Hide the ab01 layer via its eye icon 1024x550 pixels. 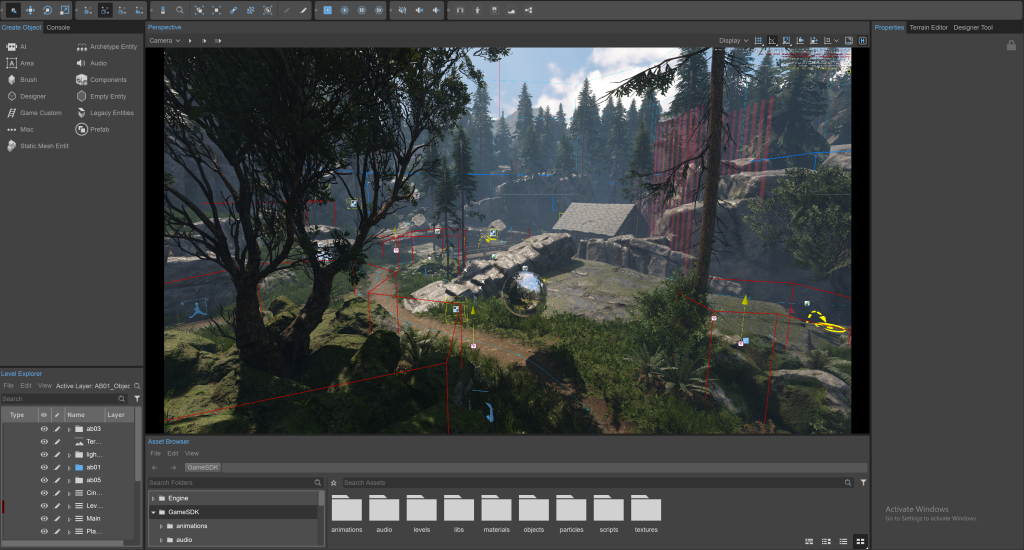tap(44, 468)
